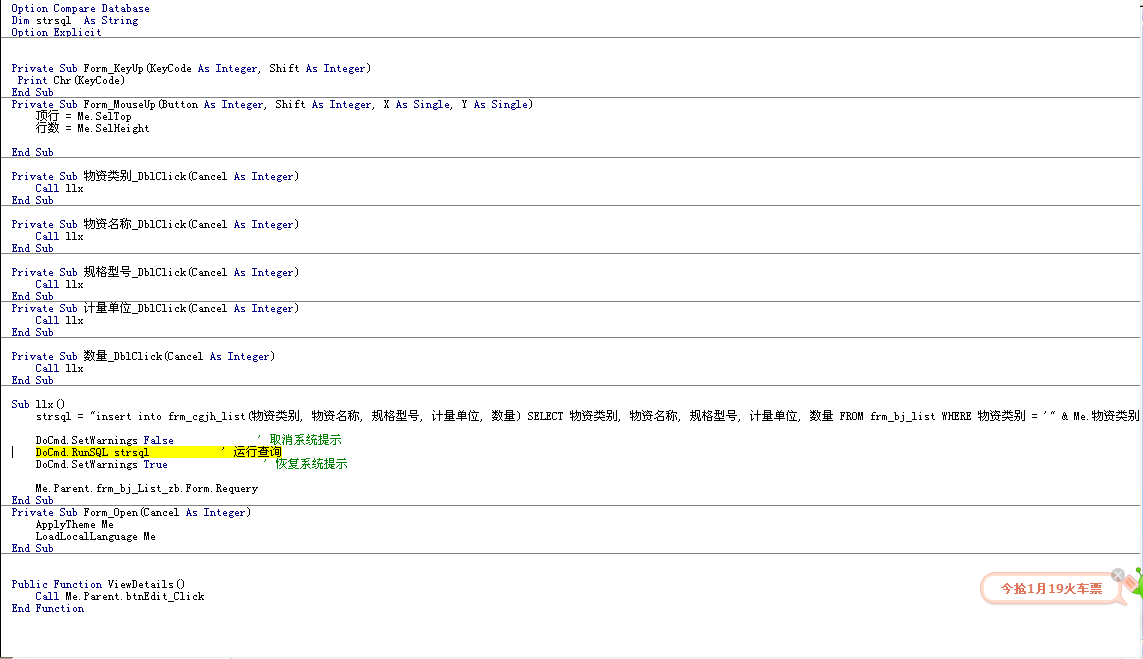Click the frm_bj_List_zb.Form.Requery line
Screen dimensions: 1143x659
(x=146, y=489)
